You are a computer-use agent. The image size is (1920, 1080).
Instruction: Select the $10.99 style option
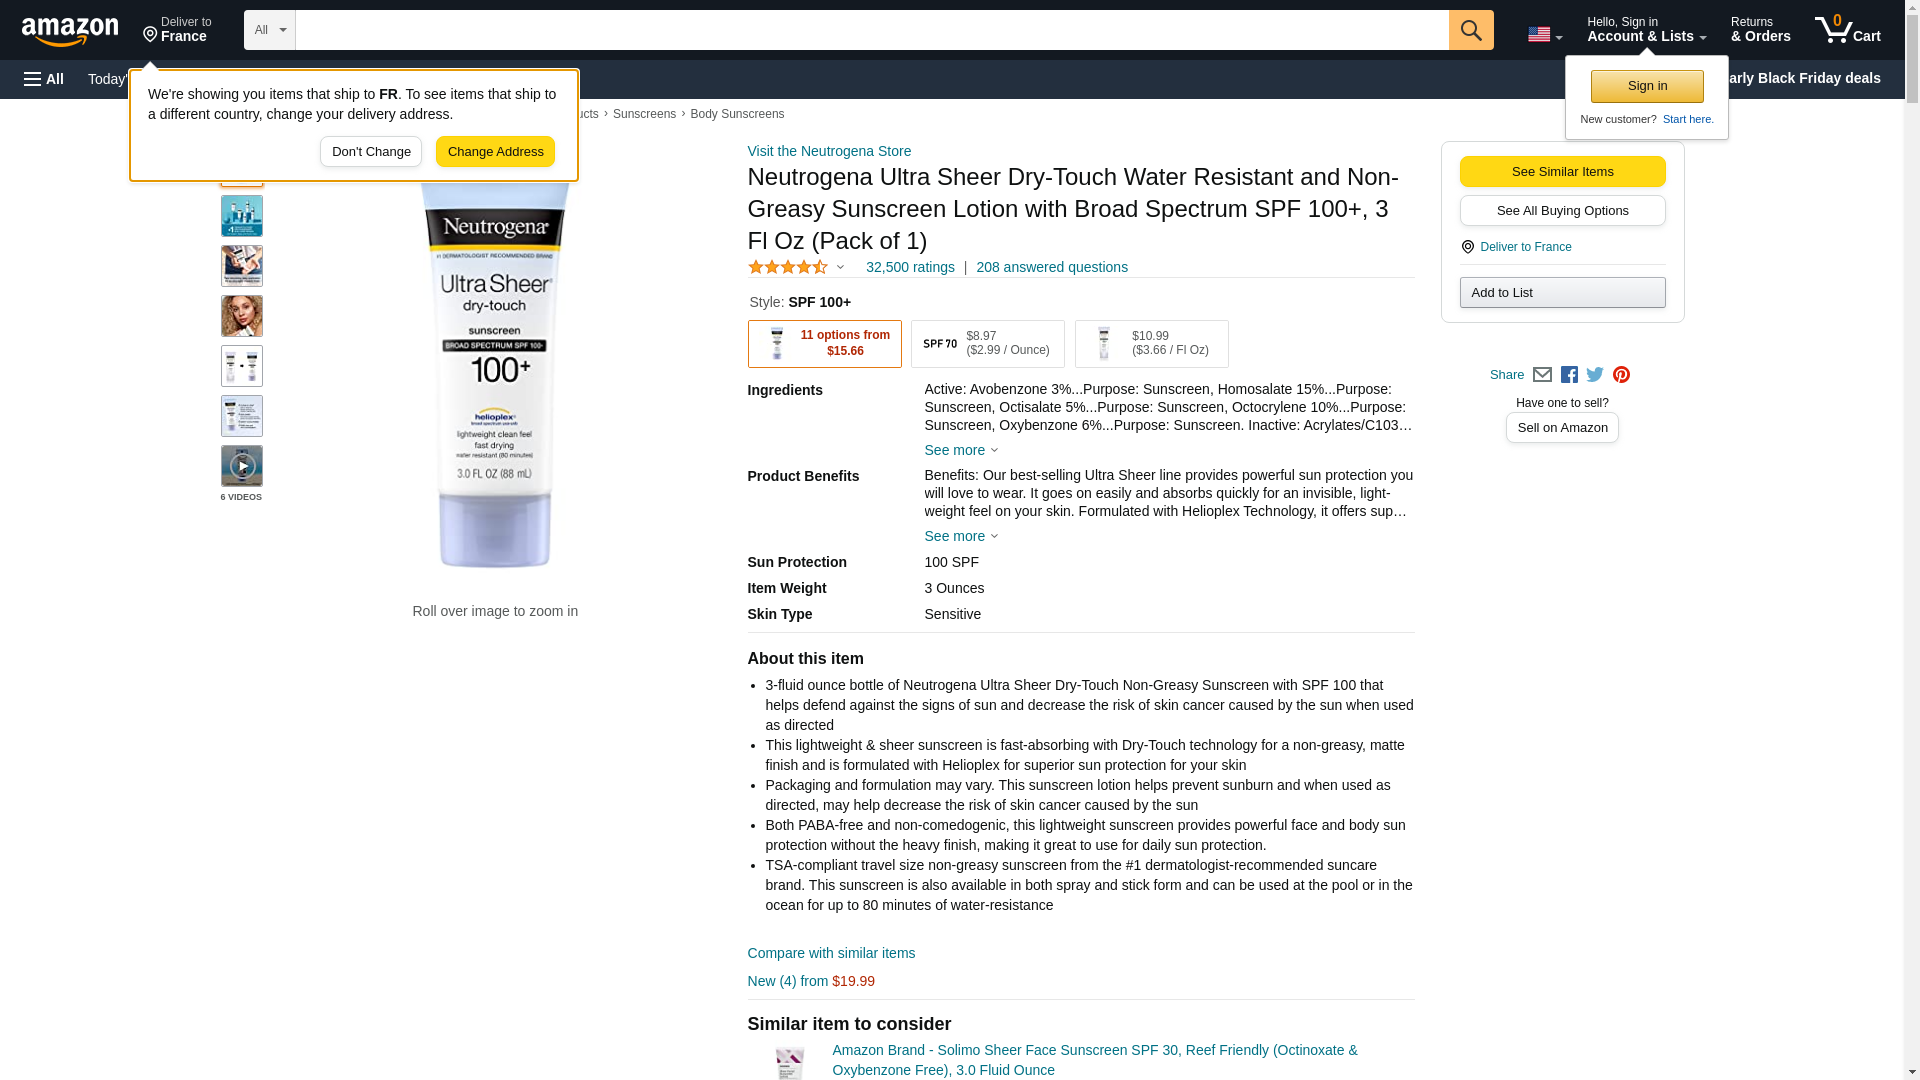1151,344
